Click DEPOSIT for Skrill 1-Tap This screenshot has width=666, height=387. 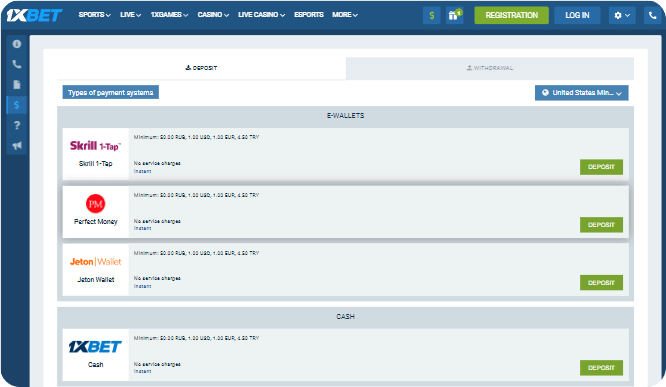(601, 167)
